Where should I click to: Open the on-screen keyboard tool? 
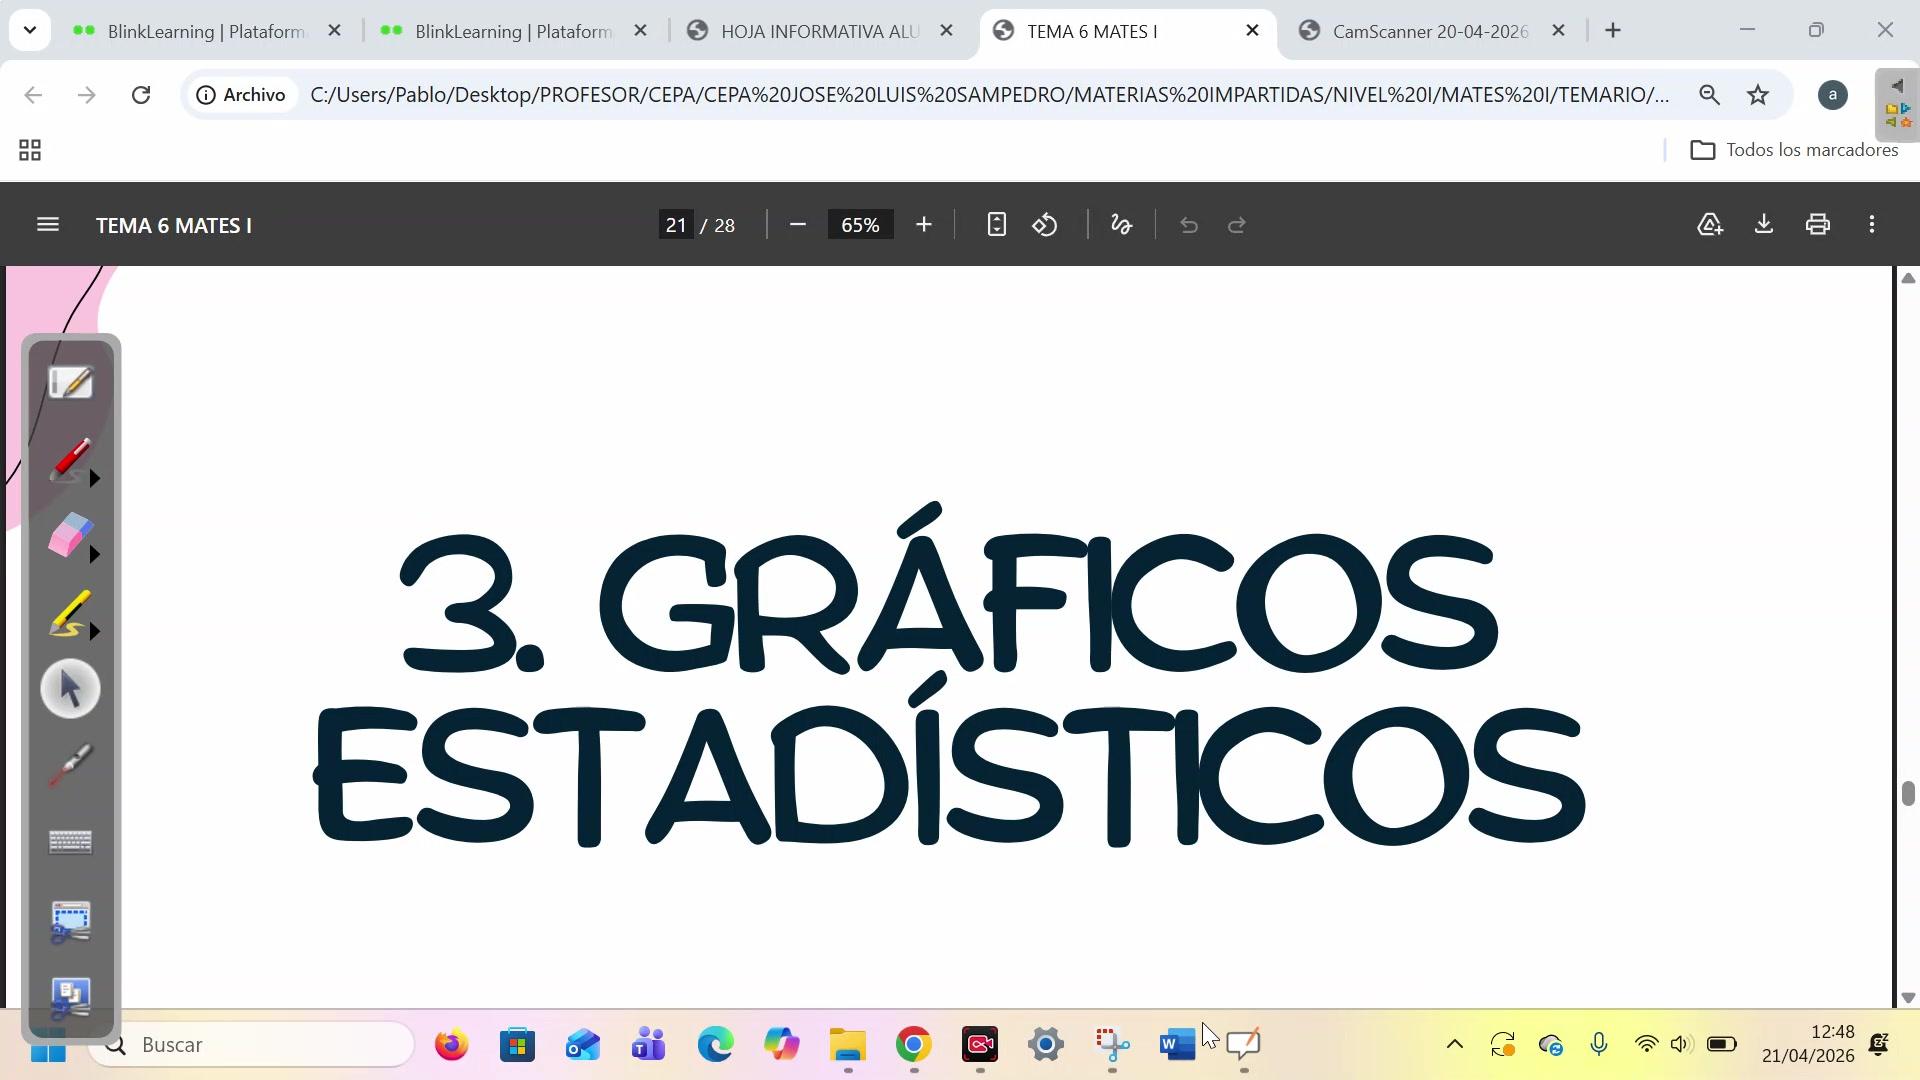coord(70,842)
